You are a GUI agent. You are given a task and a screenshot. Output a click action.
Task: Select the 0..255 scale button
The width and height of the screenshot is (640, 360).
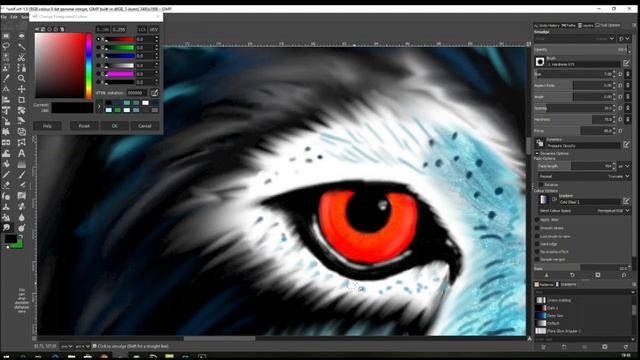click(119, 29)
